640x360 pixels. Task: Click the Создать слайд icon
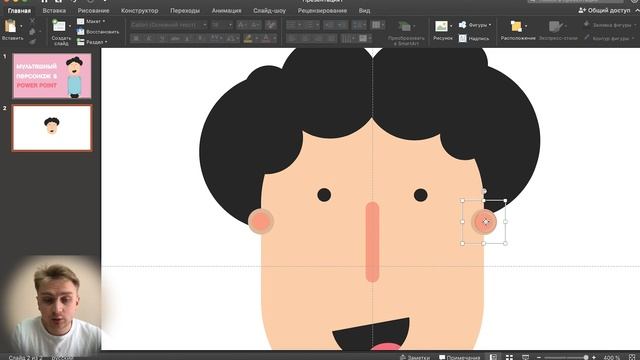(59, 26)
